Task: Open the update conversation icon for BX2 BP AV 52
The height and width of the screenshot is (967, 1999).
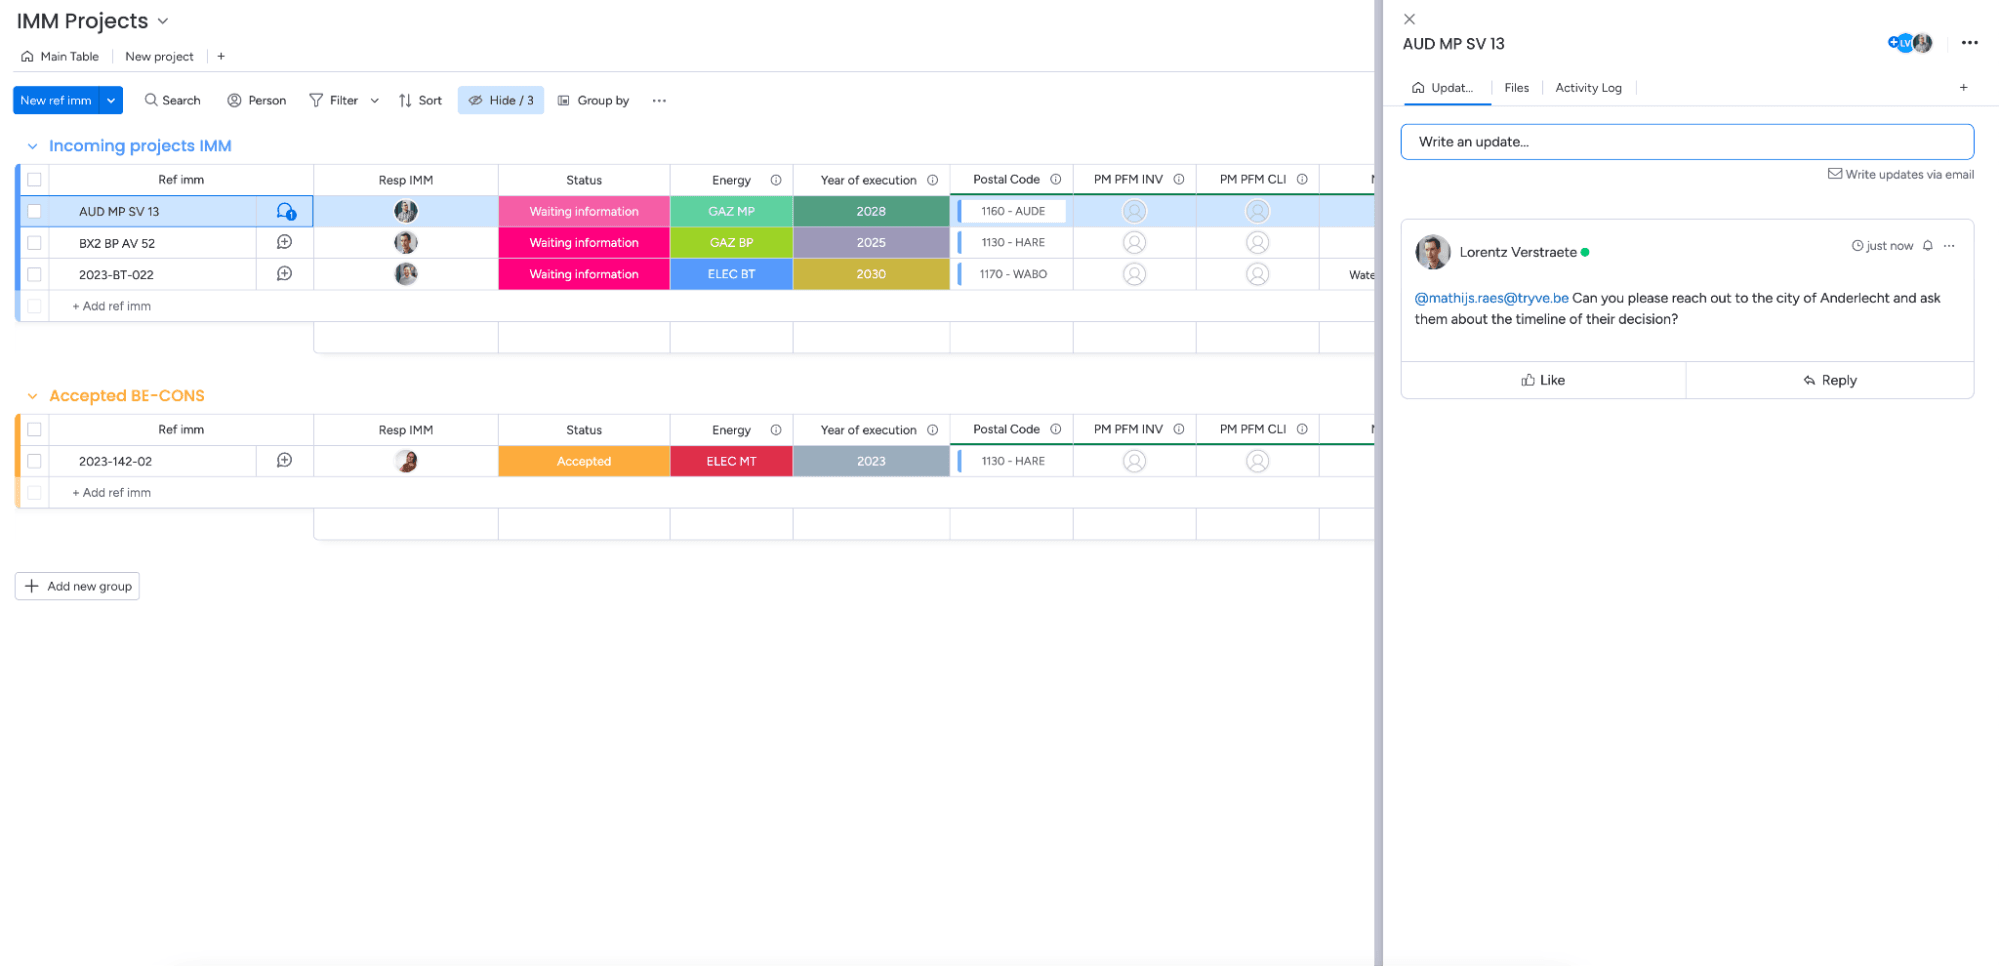Action: [x=284, y=243]
